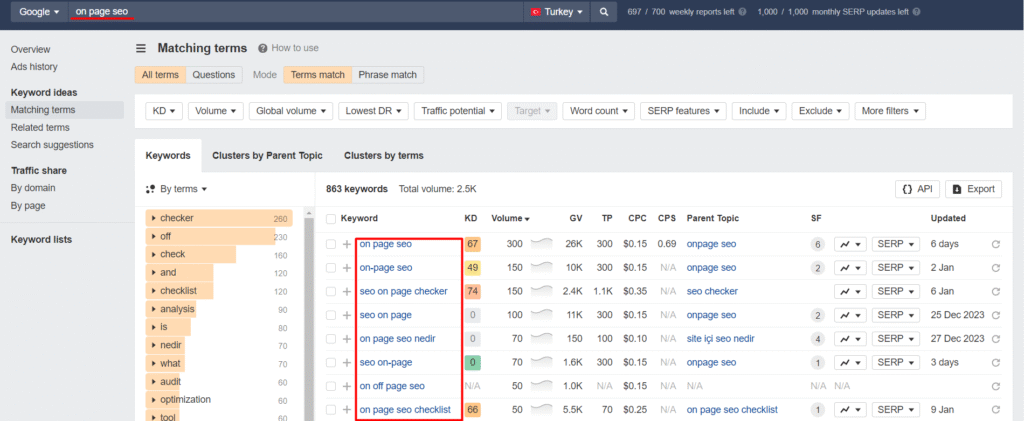Go to Related terms in sidebar

point(40,127)
